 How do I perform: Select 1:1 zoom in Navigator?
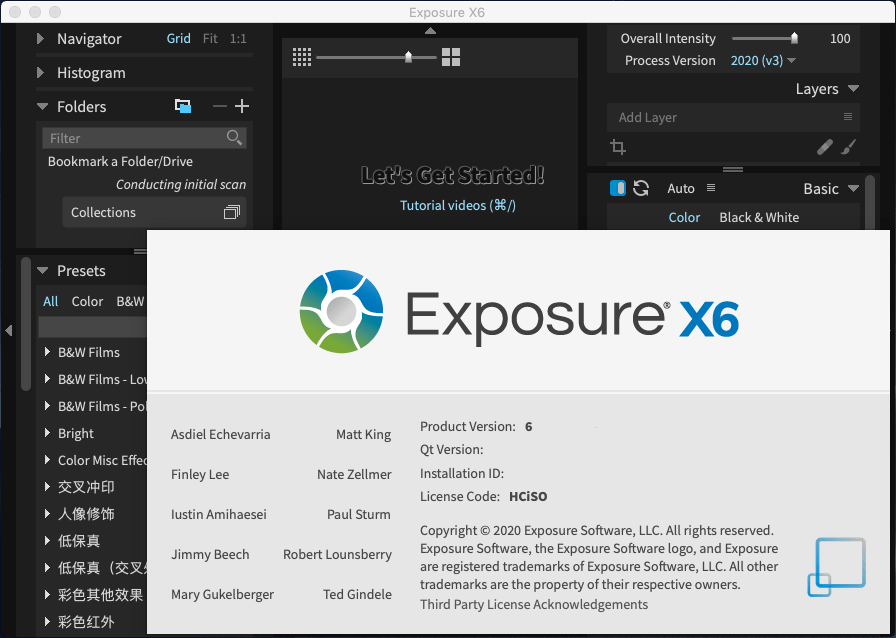(238, 38)
